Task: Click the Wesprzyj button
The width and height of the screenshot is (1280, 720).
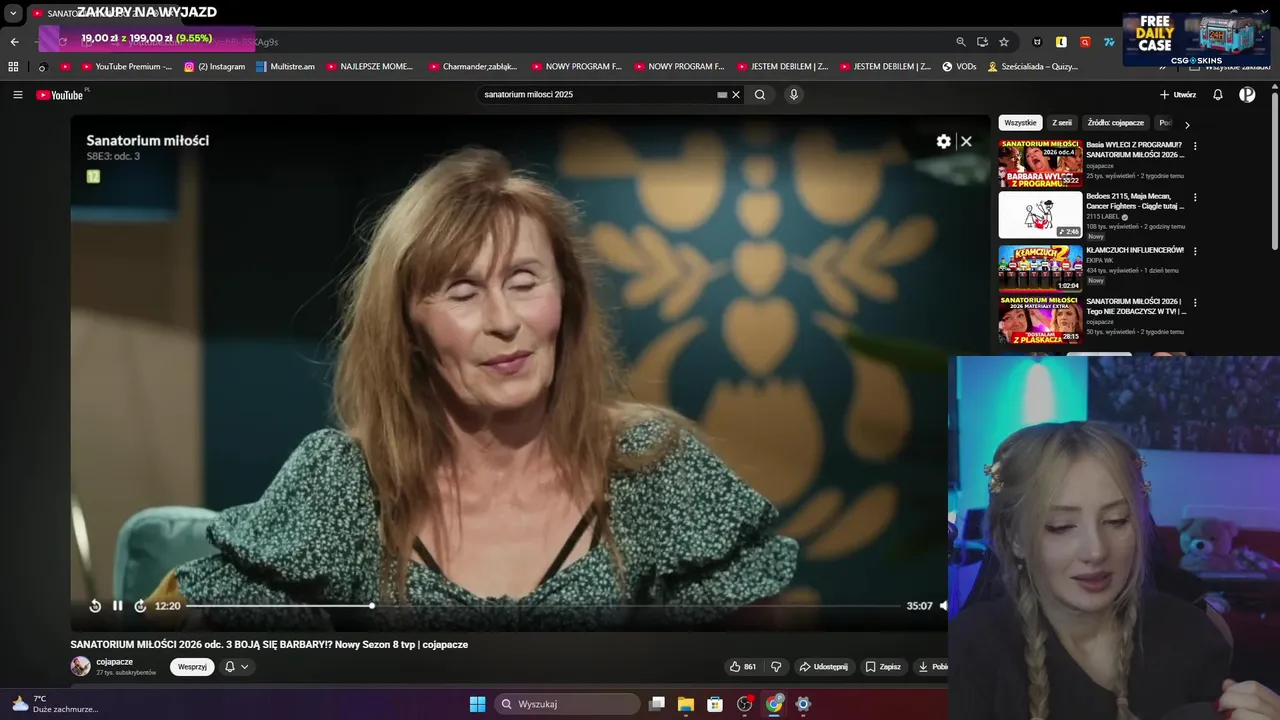Action: tap(192, 667)
